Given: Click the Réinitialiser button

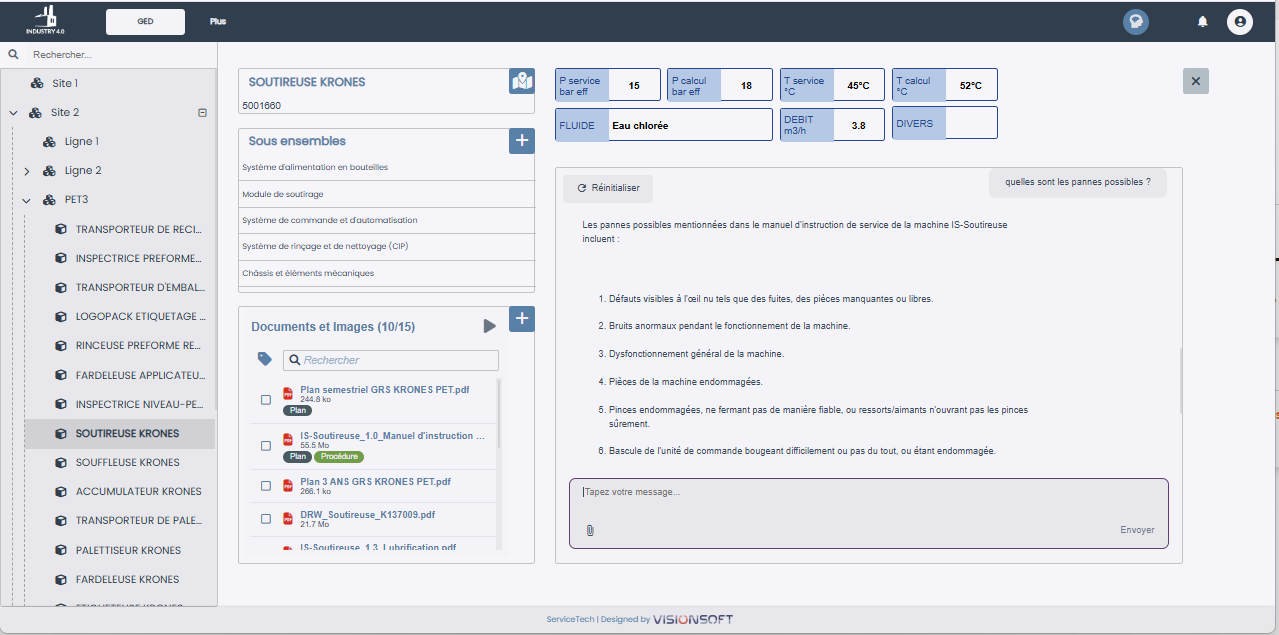Looking at the screenshot, I should point(608,188).
